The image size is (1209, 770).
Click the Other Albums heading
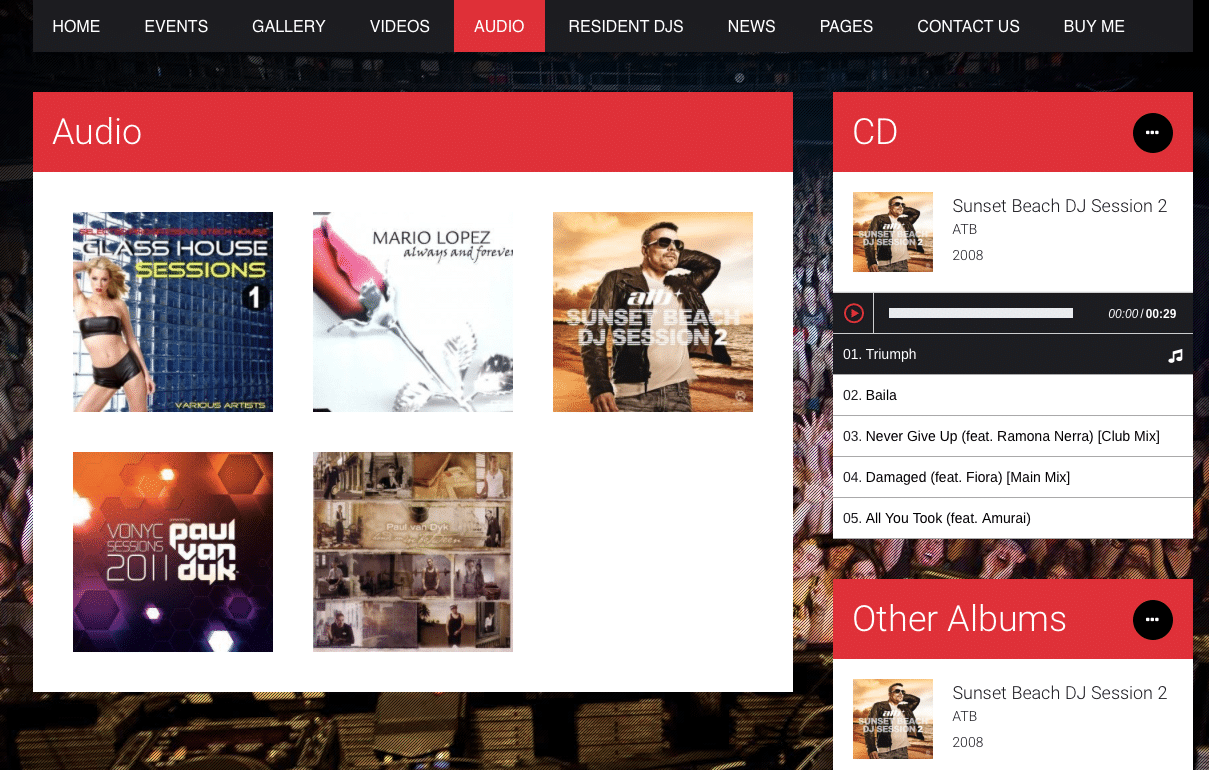tap(960, 619)
